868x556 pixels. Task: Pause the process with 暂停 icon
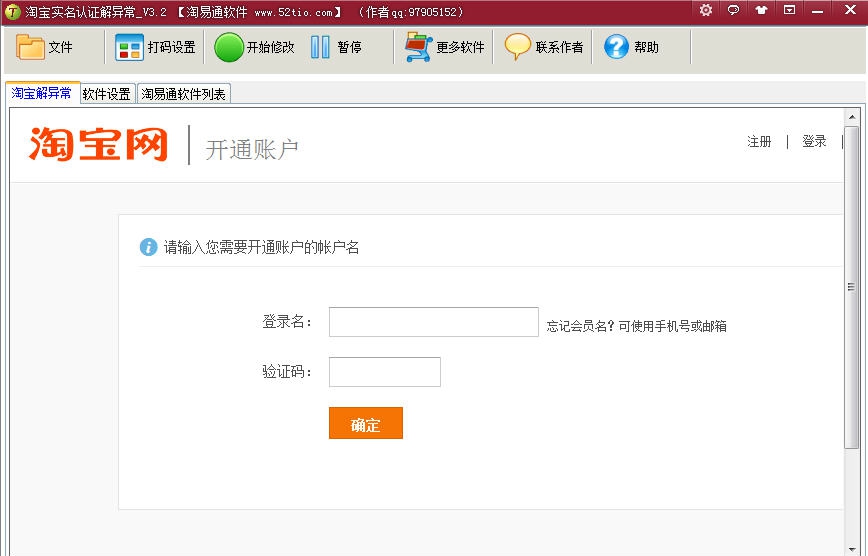tap(320, 47)
